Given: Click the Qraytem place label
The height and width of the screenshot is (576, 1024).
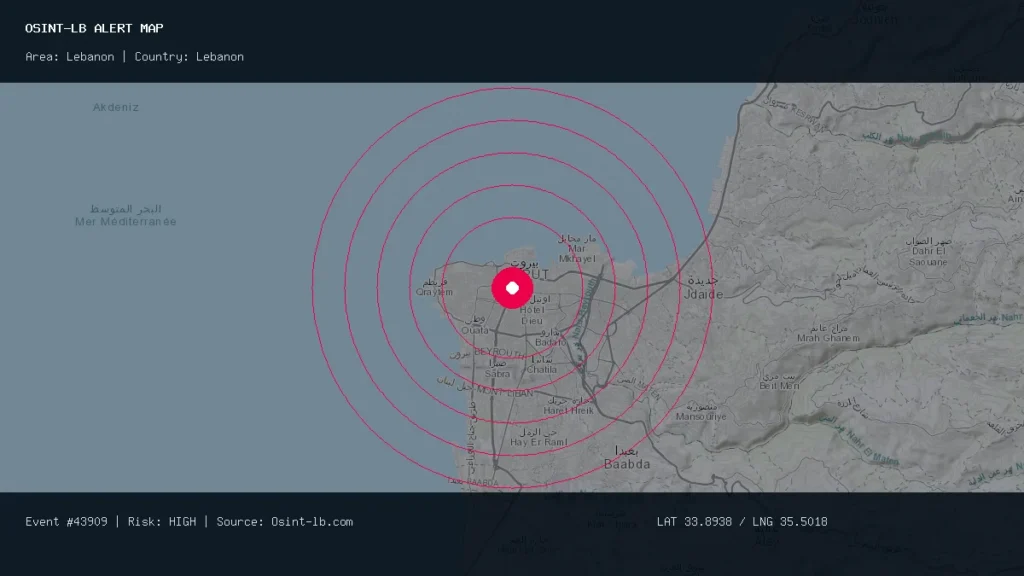Looking at the screenshot, I should [x=434, y=292].
